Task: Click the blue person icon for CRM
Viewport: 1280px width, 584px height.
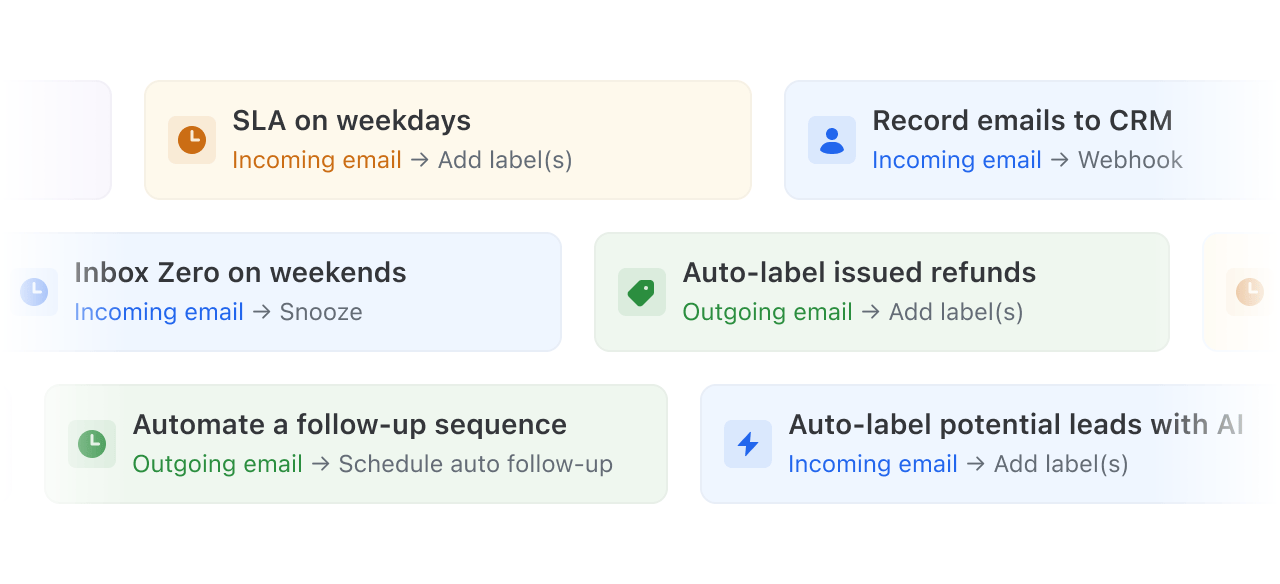Action: point(832,140)
